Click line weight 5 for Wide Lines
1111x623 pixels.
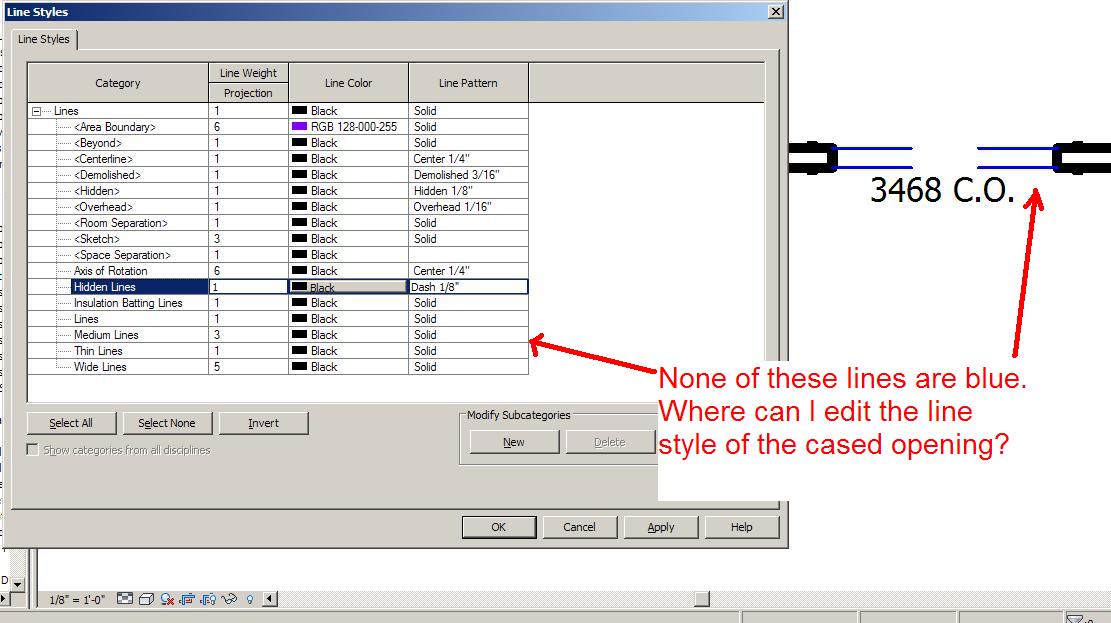(x=248, y=367)
